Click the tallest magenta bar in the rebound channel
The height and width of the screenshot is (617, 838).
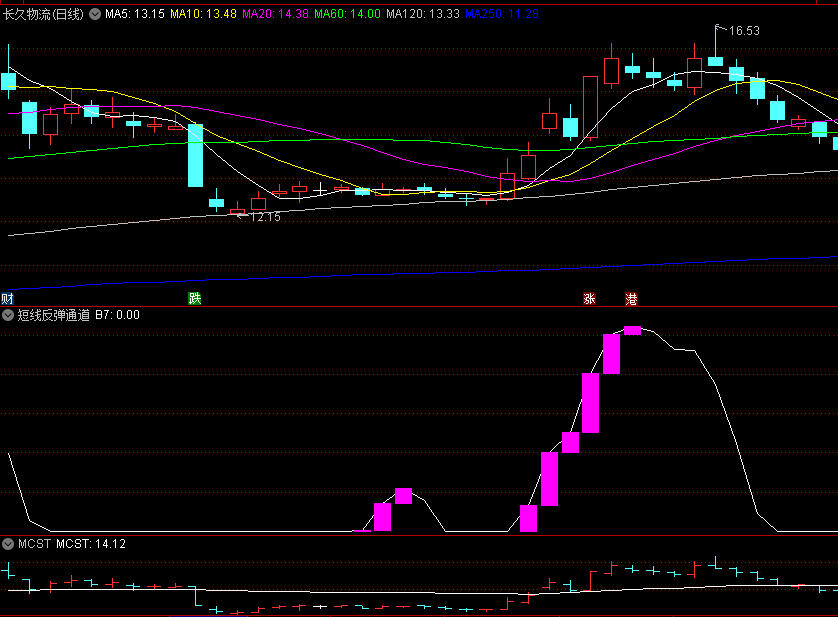point(591,403)
